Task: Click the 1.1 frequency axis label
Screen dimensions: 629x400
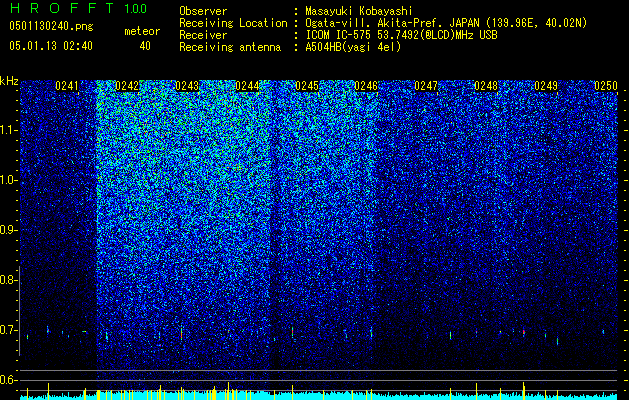Action: pyautogui.click(x=9, y=130)
